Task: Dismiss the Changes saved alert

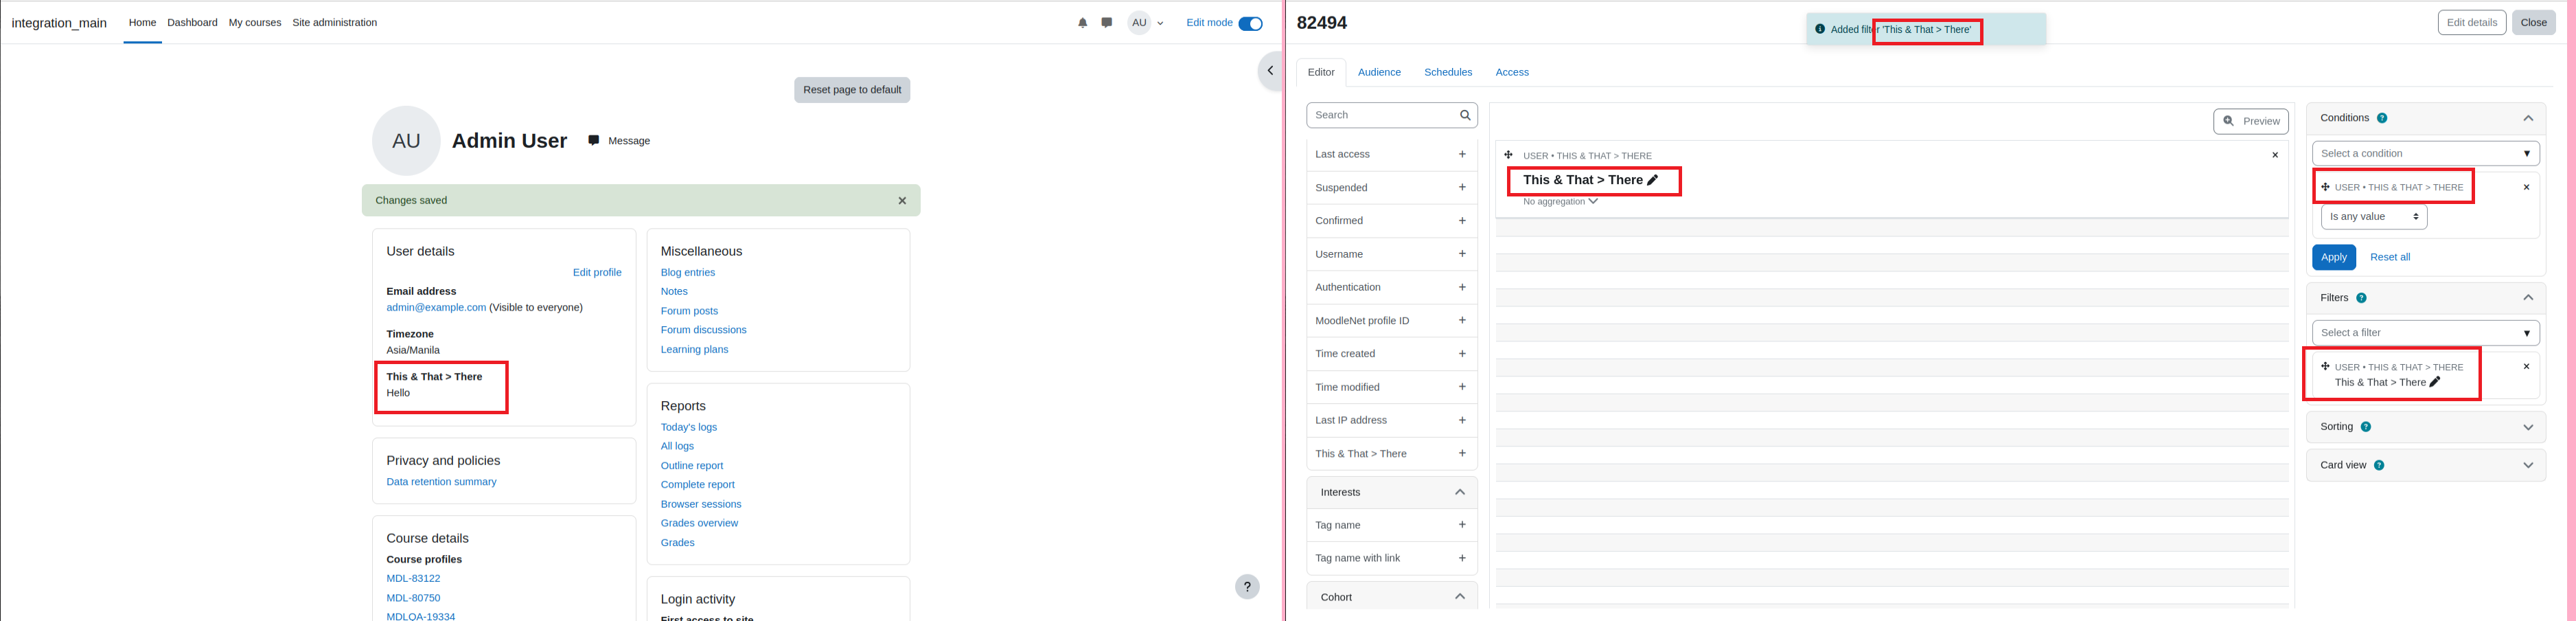Action: (x=902, y=201)
